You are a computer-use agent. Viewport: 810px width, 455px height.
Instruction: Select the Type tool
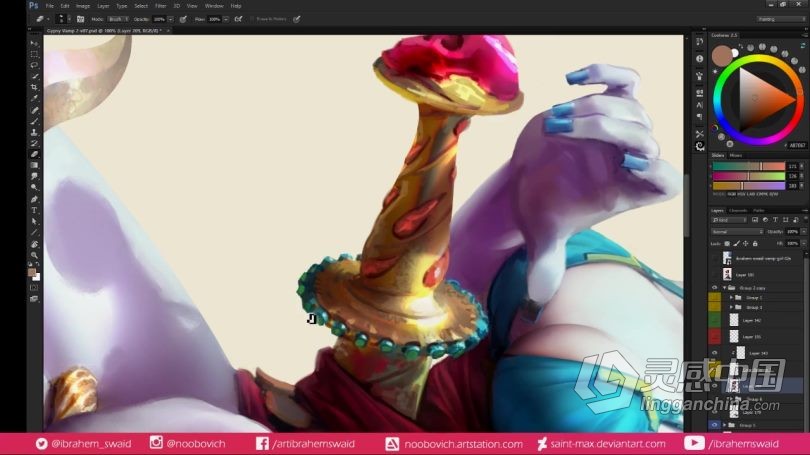pos(34,210)
